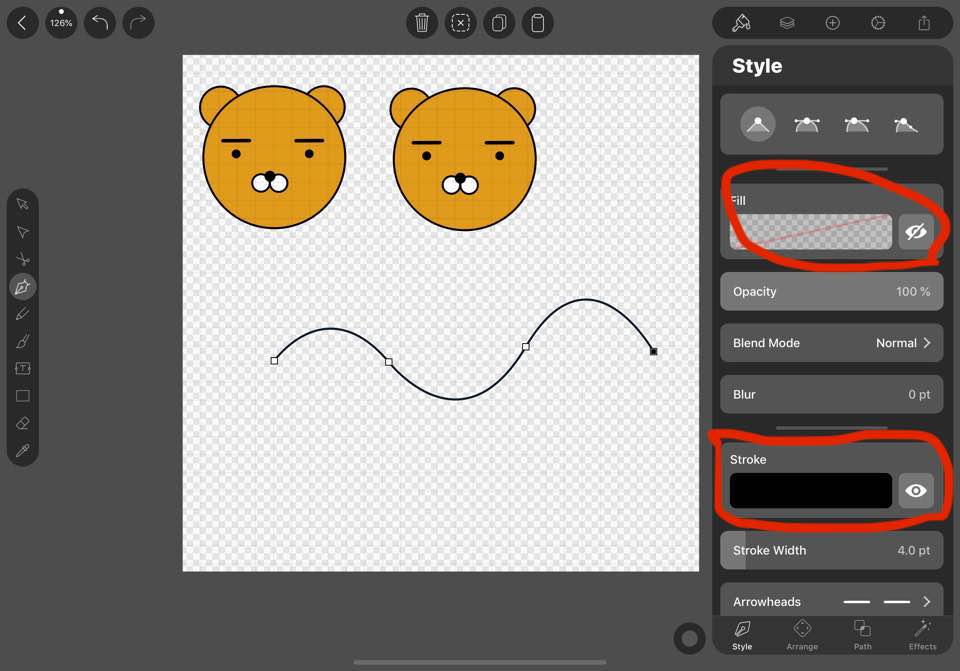The image size is (960, 671).
Task: Adjust Stroke Width 4.0 pt slider
Action: click(x=831, y=550)
